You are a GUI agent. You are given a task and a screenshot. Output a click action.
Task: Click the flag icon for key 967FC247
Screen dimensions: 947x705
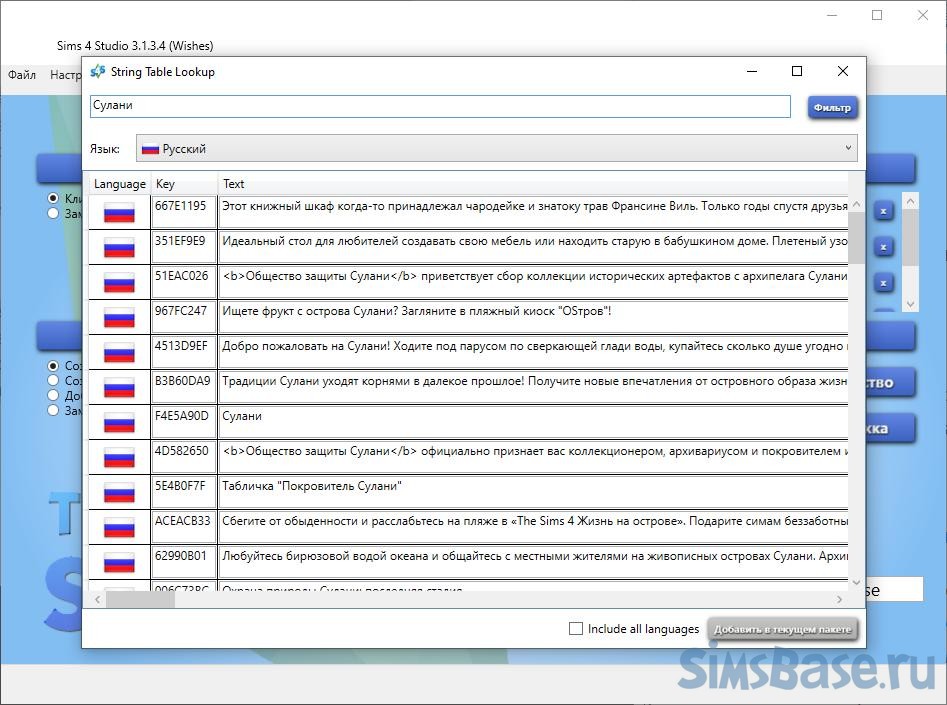click(x=119, y=317)
